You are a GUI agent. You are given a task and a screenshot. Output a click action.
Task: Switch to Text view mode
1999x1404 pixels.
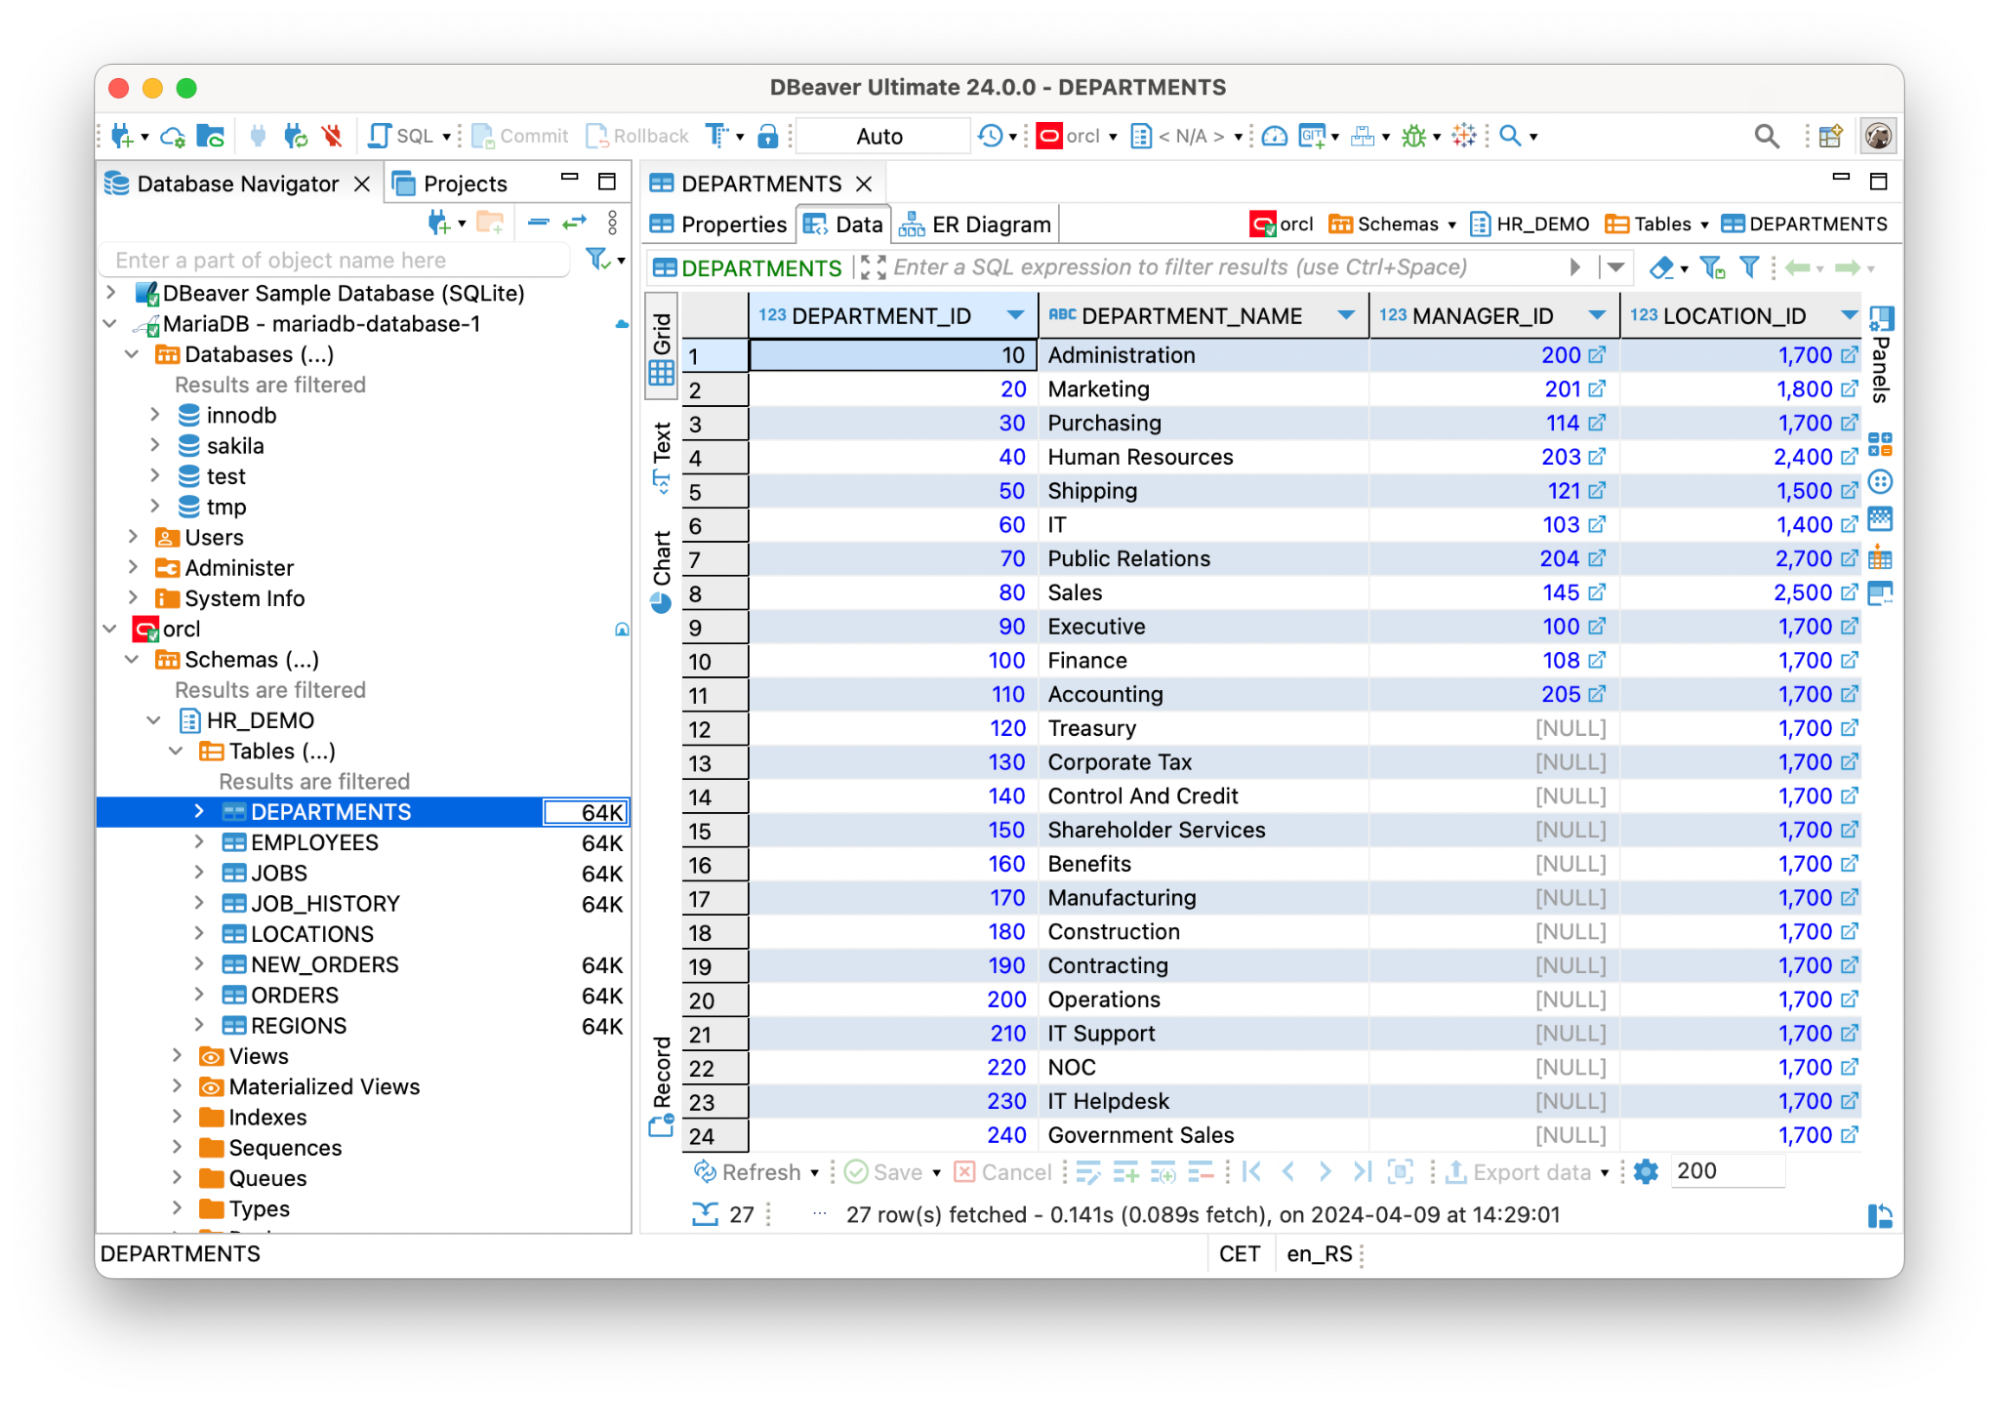click(x=661, y=456)
